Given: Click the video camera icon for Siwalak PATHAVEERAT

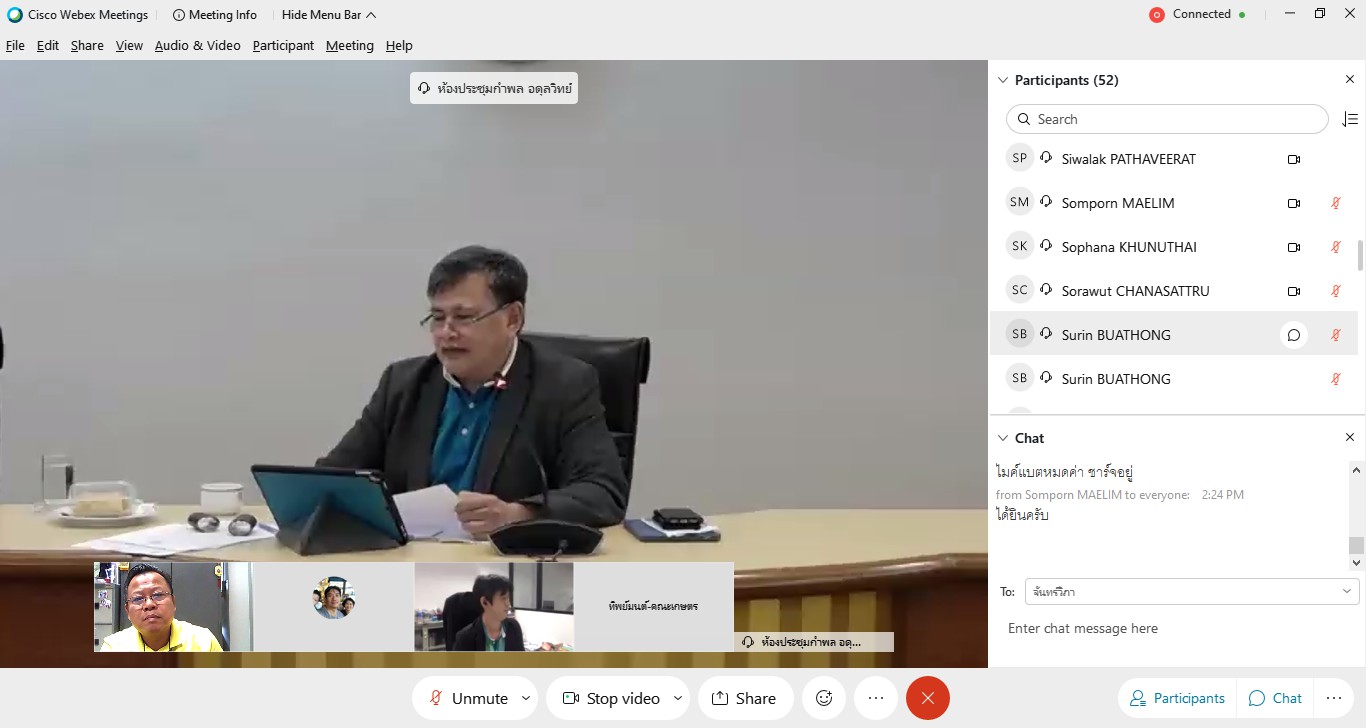Looking at the screenshot, I should pyautogui.click(x=1294, y=159).
